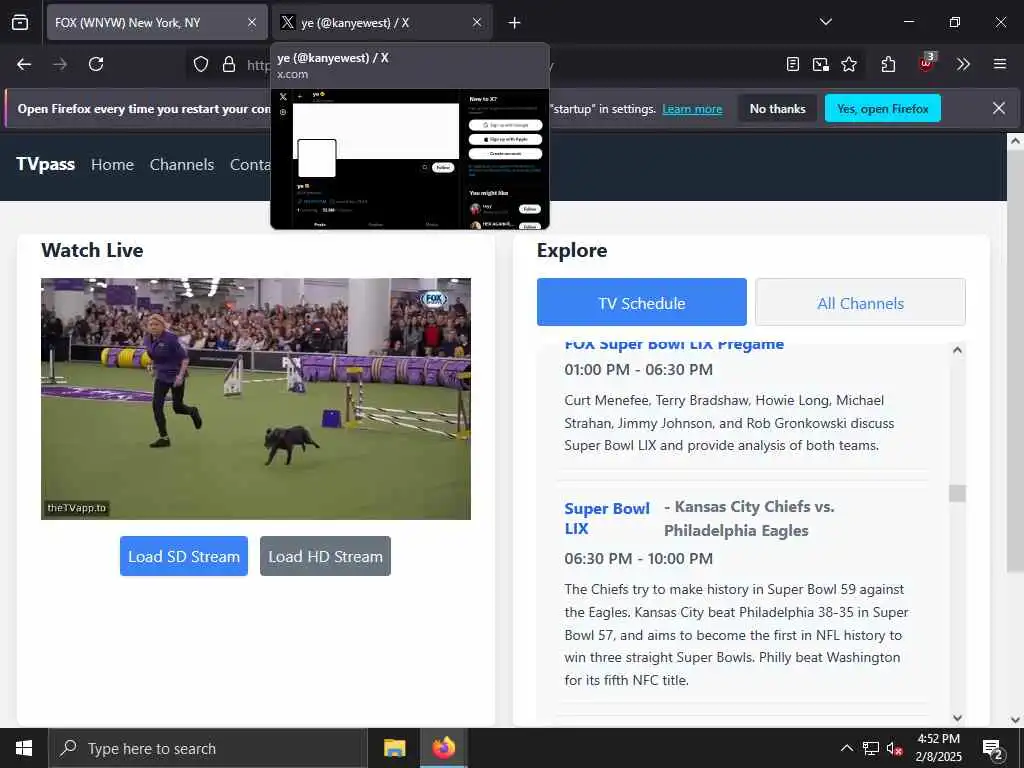Close the FOX (WNYW) New York tab
The image size is (1024, 768).
click(x=252, y=22)
